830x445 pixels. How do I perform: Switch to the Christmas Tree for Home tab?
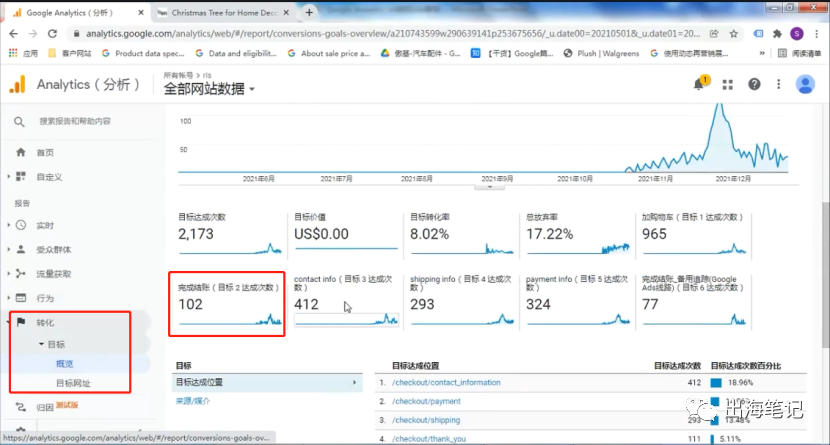coord(223,13)
